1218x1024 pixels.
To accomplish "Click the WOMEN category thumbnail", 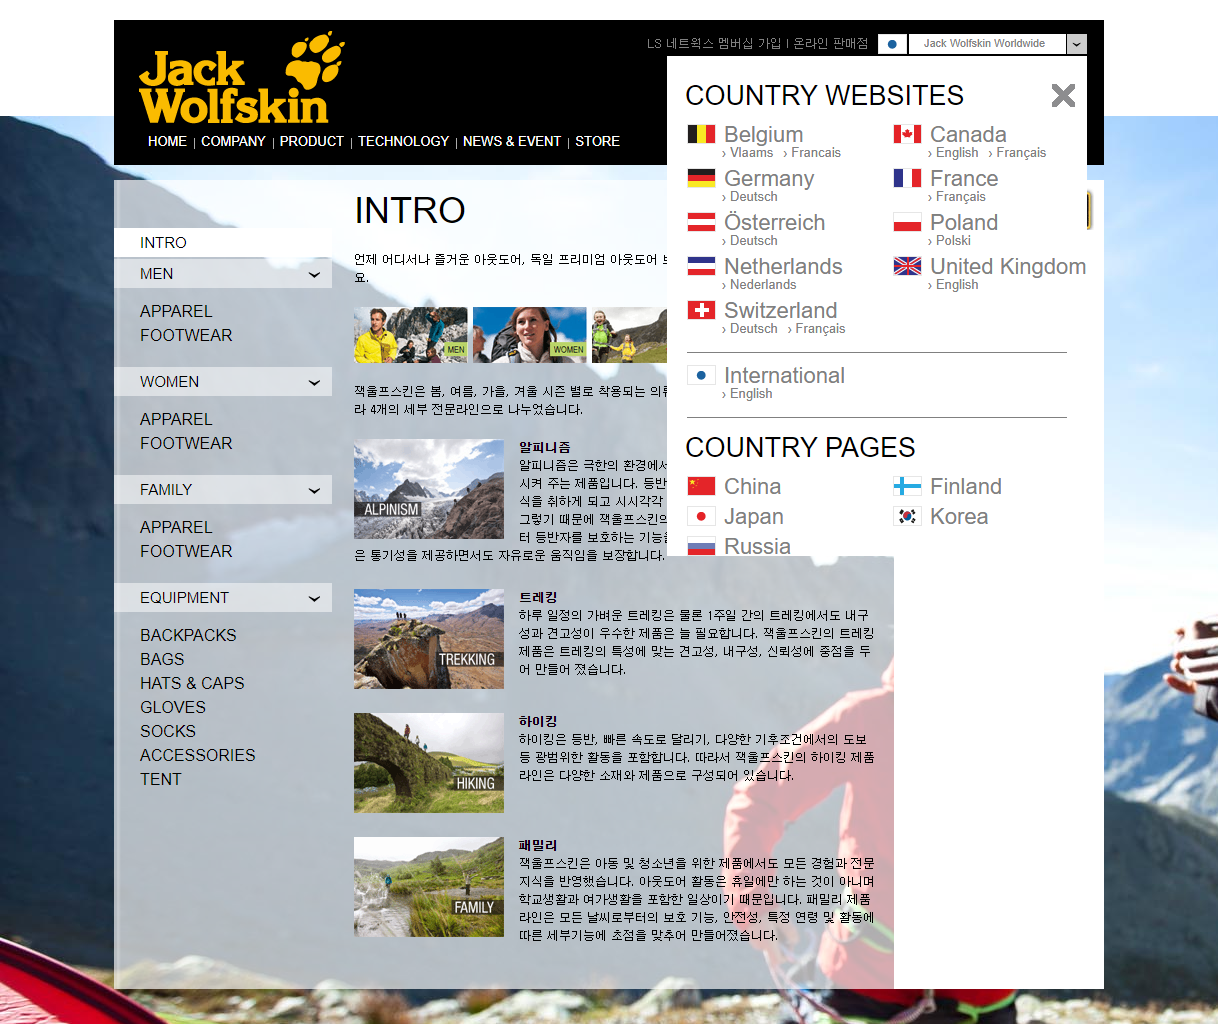I will (530, 335).
